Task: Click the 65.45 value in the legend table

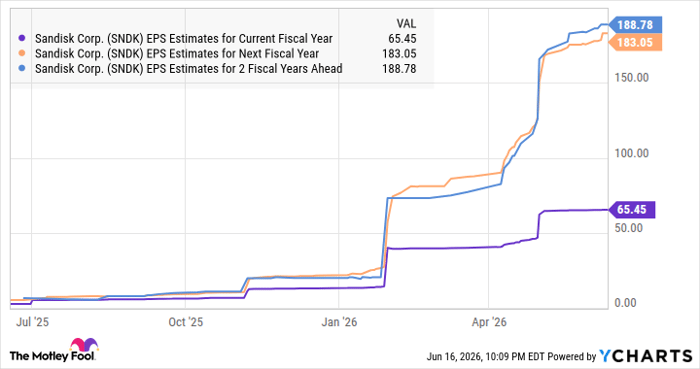Action: point(402,39)
